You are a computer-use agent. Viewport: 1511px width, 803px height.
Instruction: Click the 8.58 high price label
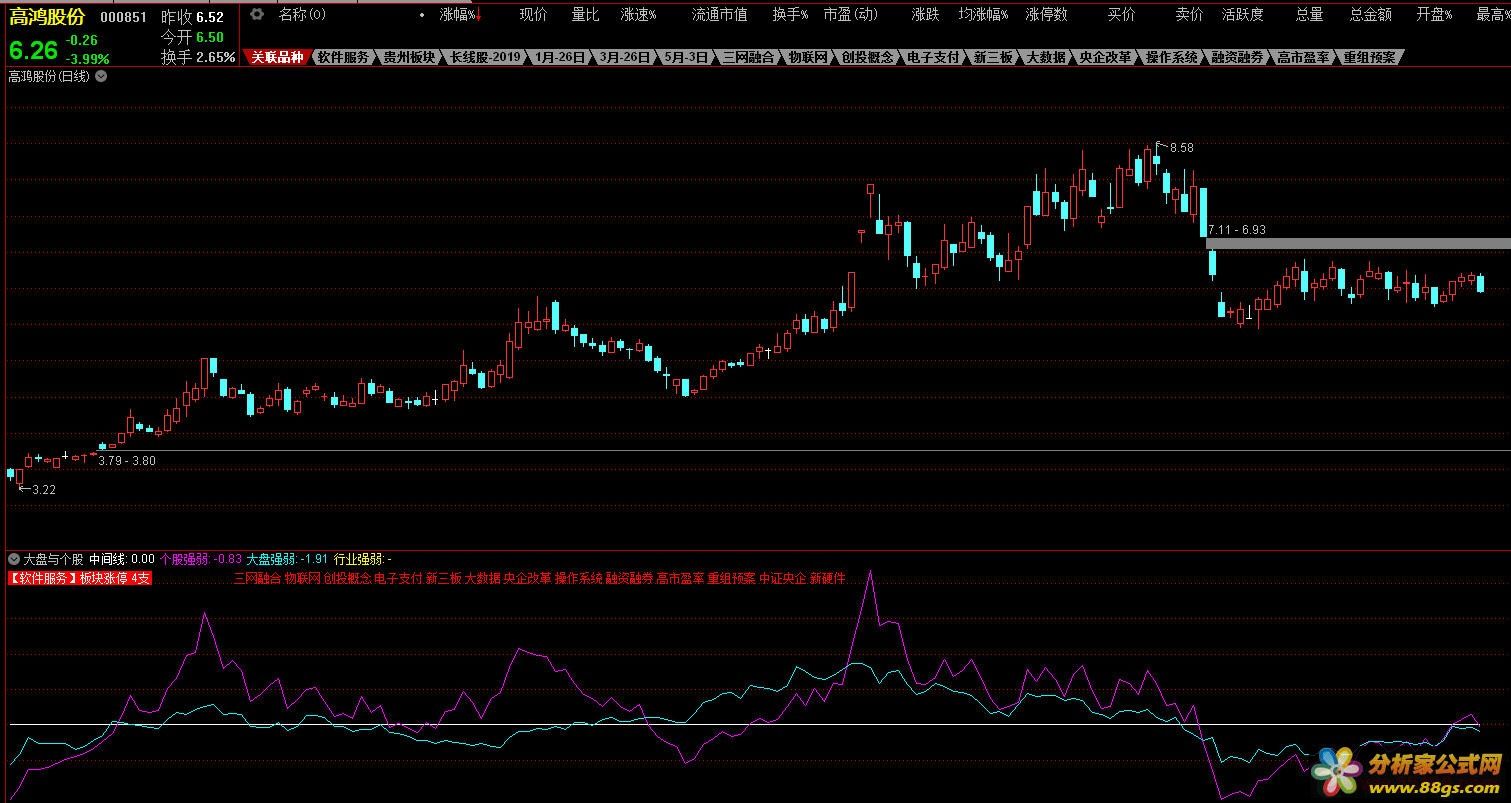point(1181,147)
